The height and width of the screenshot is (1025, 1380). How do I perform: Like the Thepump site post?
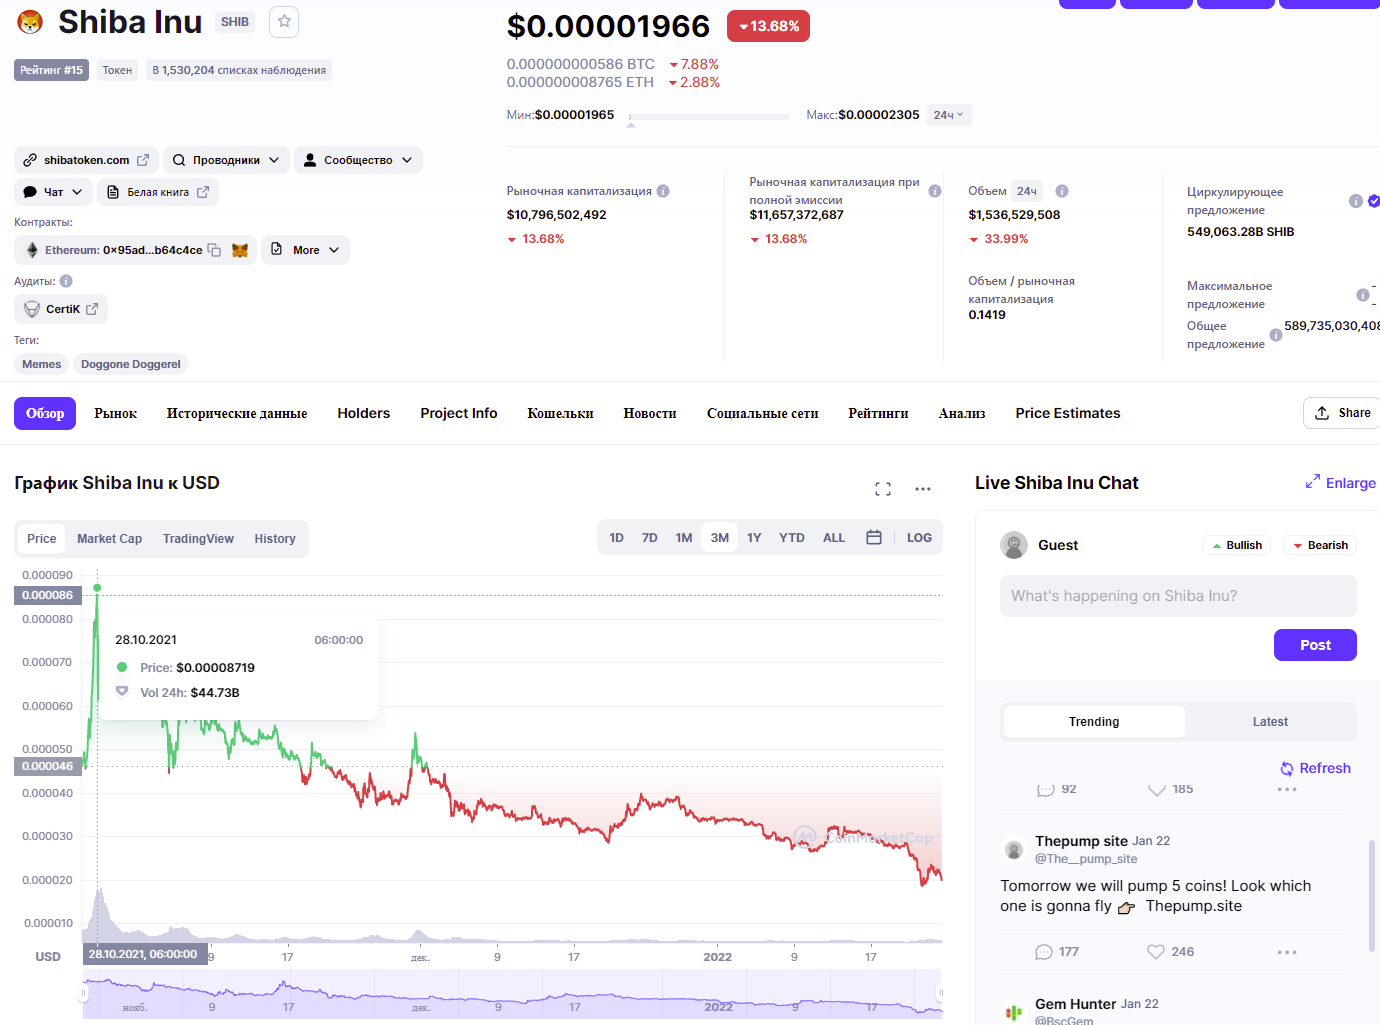(1156, 952)
